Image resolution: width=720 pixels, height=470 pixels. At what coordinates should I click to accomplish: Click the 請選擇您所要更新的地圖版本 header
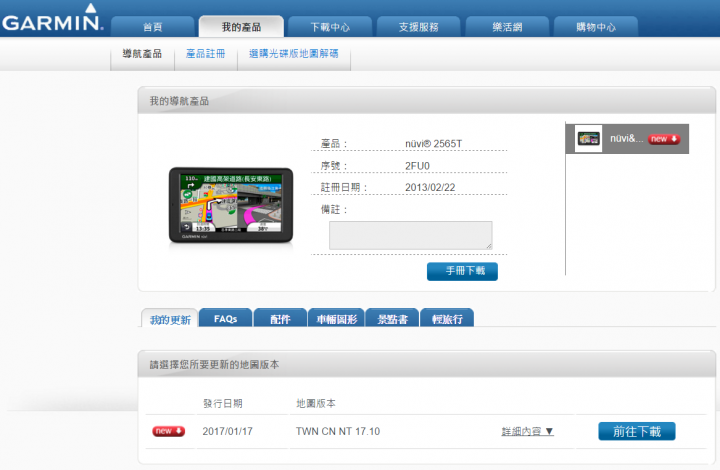click(427, 364)
